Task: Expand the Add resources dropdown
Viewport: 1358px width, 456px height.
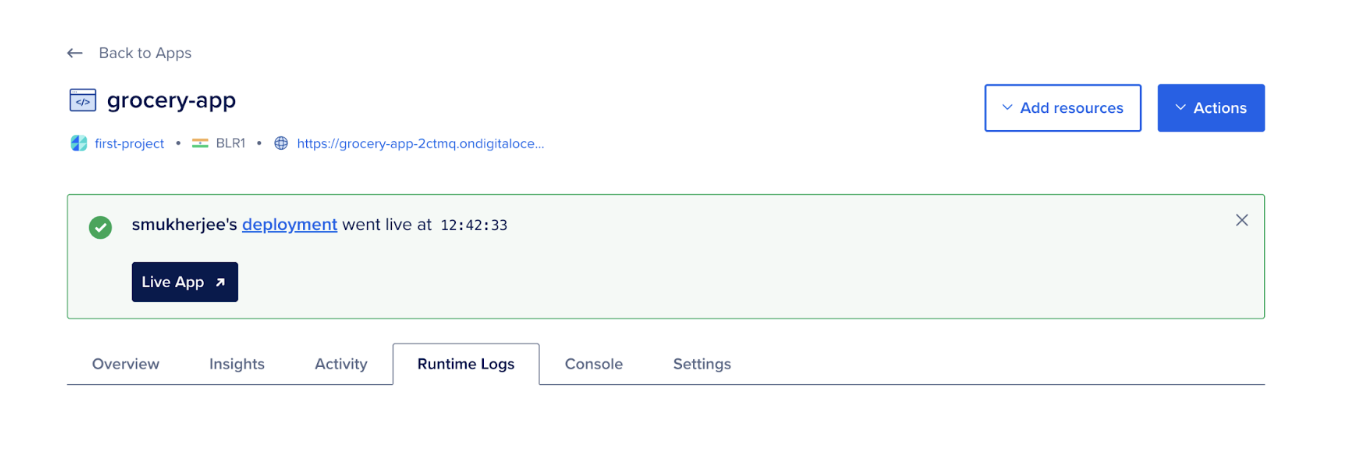Action: tap(1063, 108)
